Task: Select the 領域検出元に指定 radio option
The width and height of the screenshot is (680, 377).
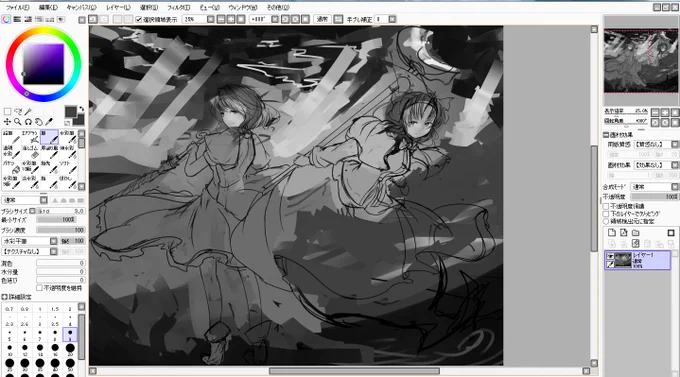Action: click(x=606, y=221)
